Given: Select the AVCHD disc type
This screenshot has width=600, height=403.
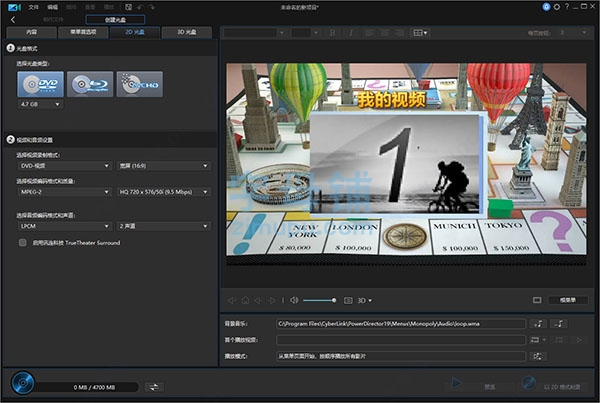Looking at the screenshot, I should pos(140,84).
